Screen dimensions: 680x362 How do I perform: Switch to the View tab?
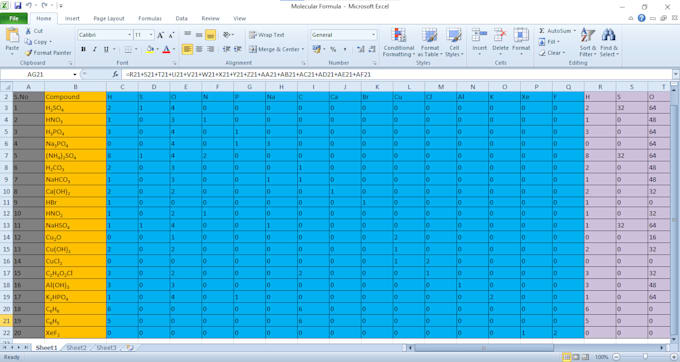click(x=239, y=18)
